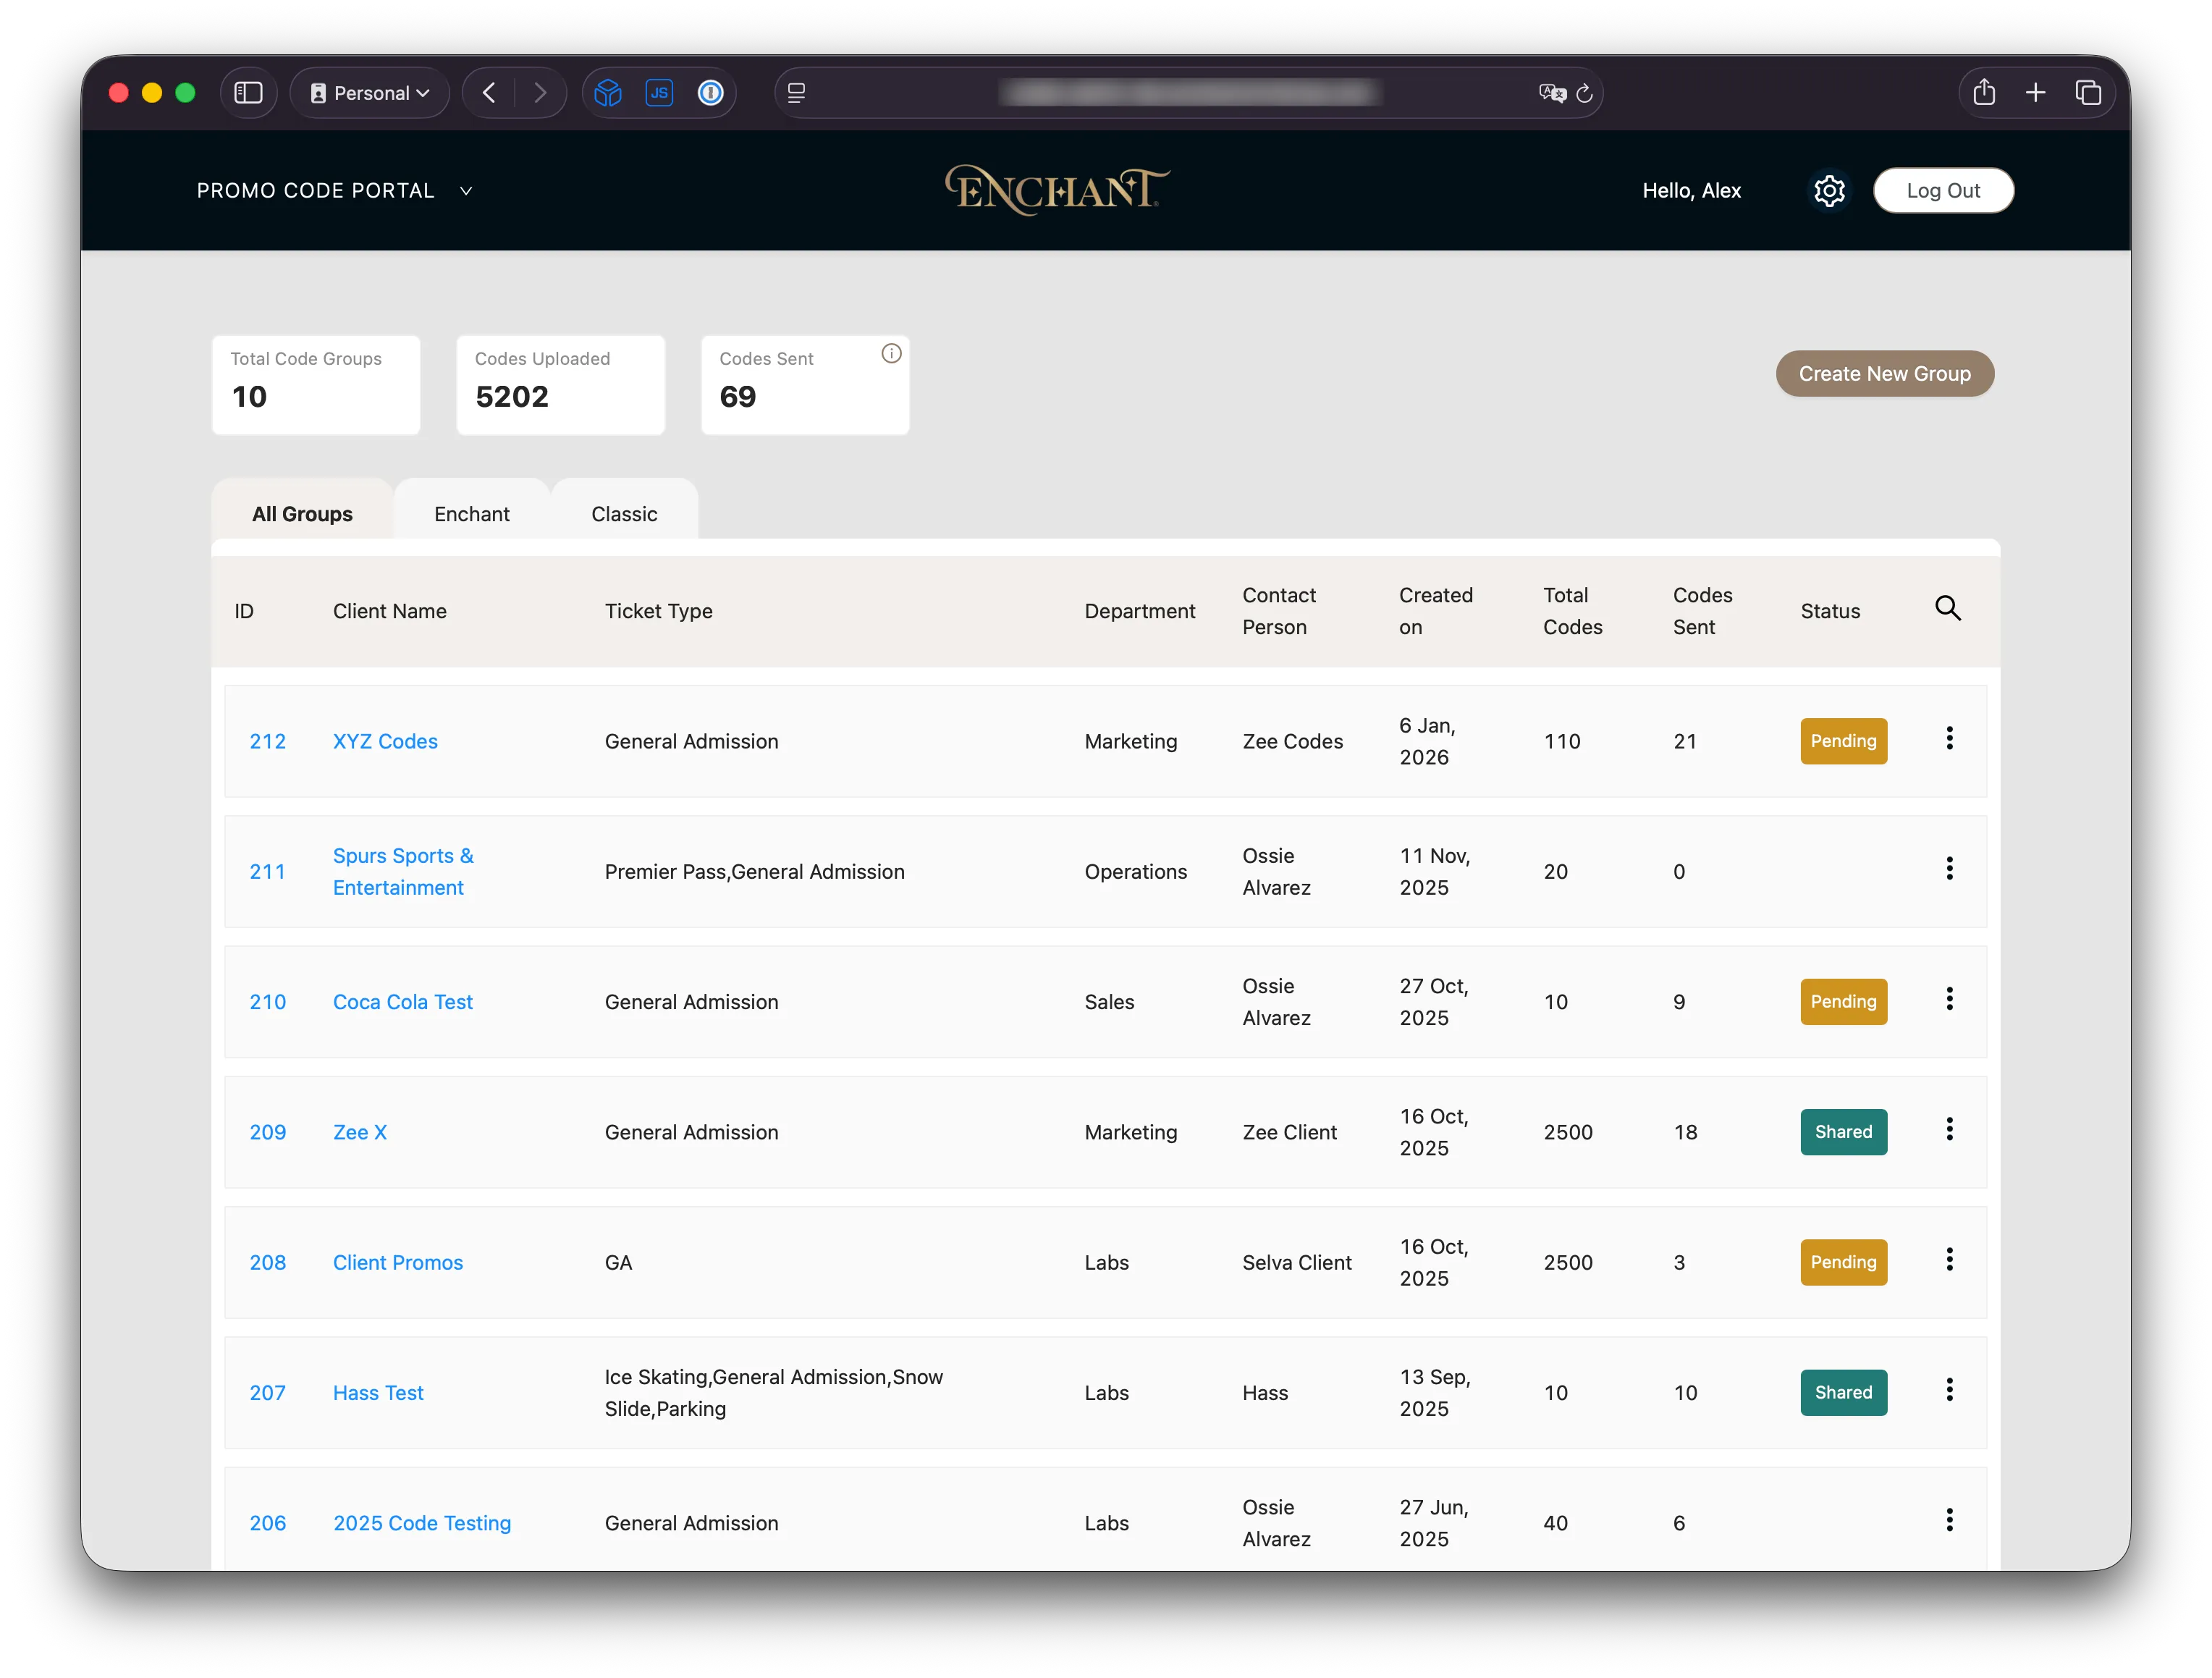Open actions menu for Coca Cola Test row
The width and height of the screenshot is (2212, 1678).
[1949, 999]
